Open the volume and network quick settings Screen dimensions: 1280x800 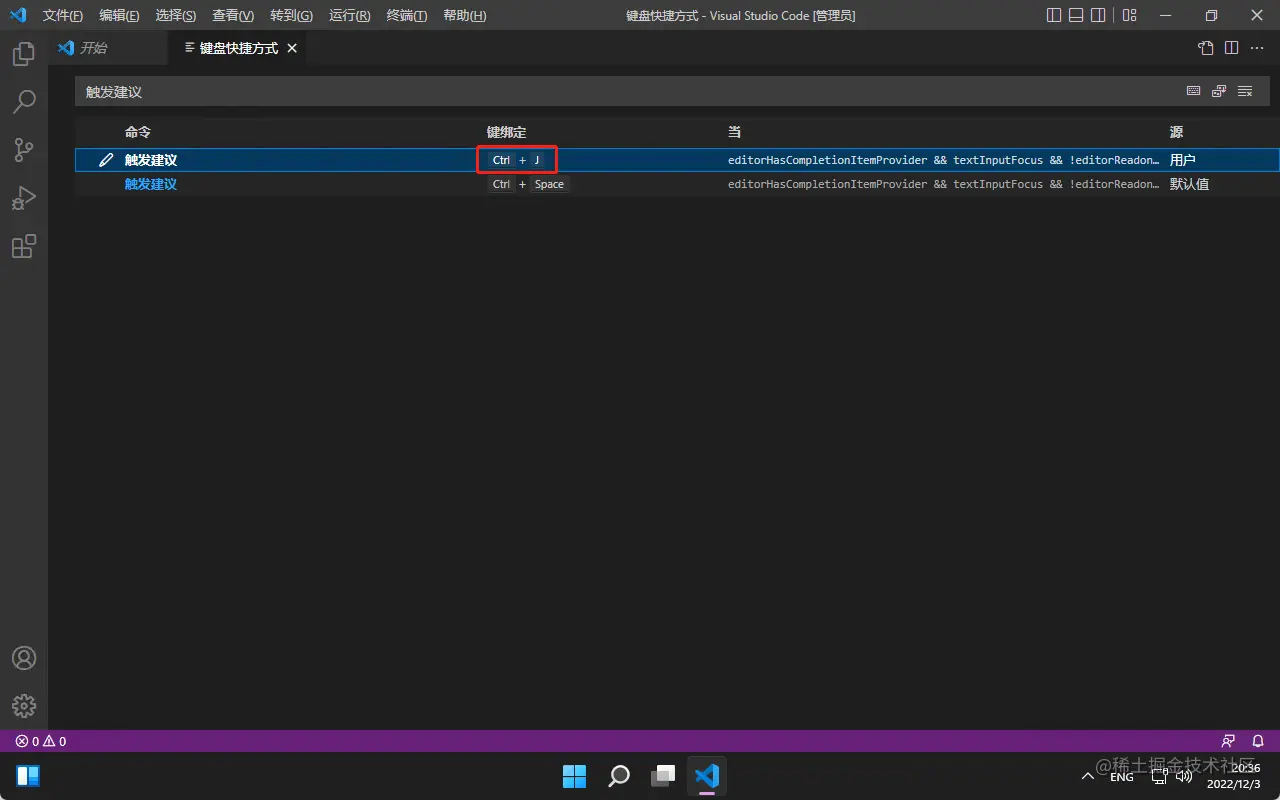(x=1172, y=777)
